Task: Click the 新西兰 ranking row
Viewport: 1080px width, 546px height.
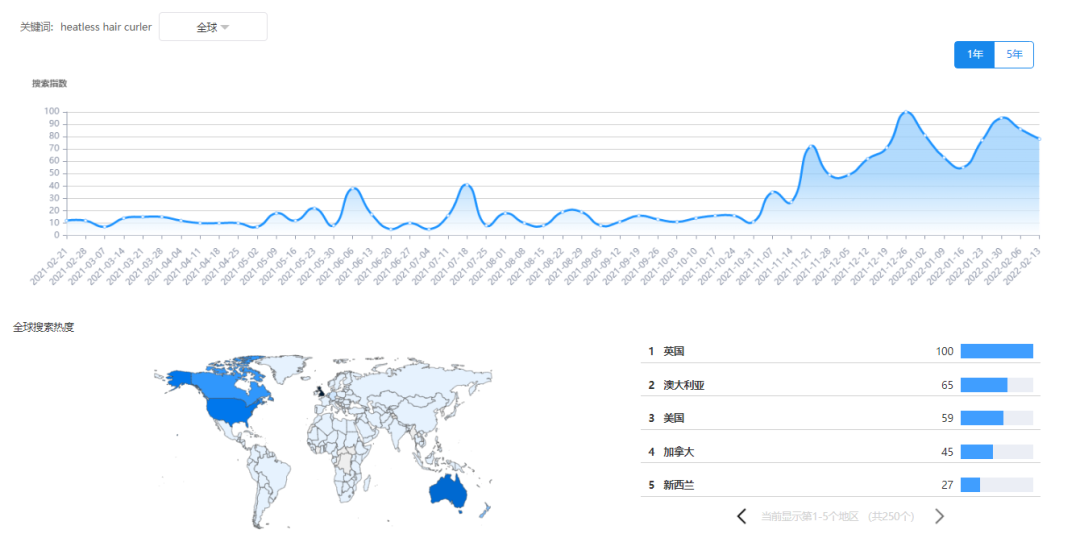Action: [678, 485]
